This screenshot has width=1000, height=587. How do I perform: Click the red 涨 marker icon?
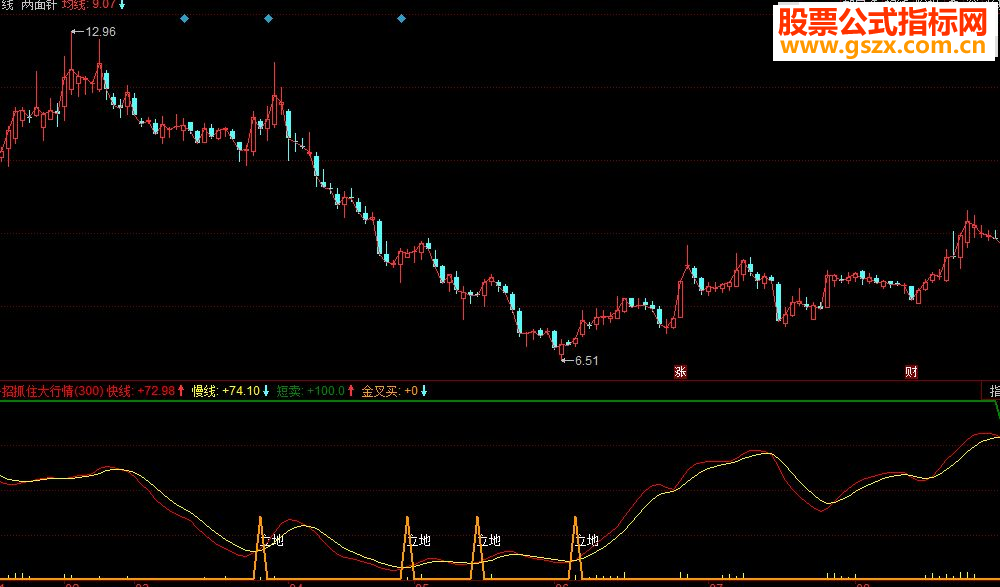pyautogui.click(x=680, y=372)
